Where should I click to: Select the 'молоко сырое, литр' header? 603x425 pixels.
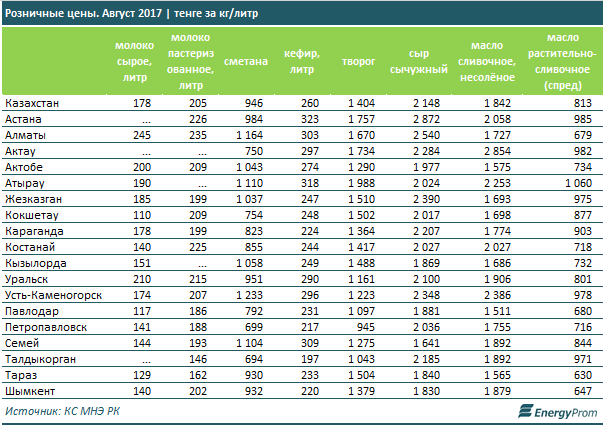(x=134, y=61)
